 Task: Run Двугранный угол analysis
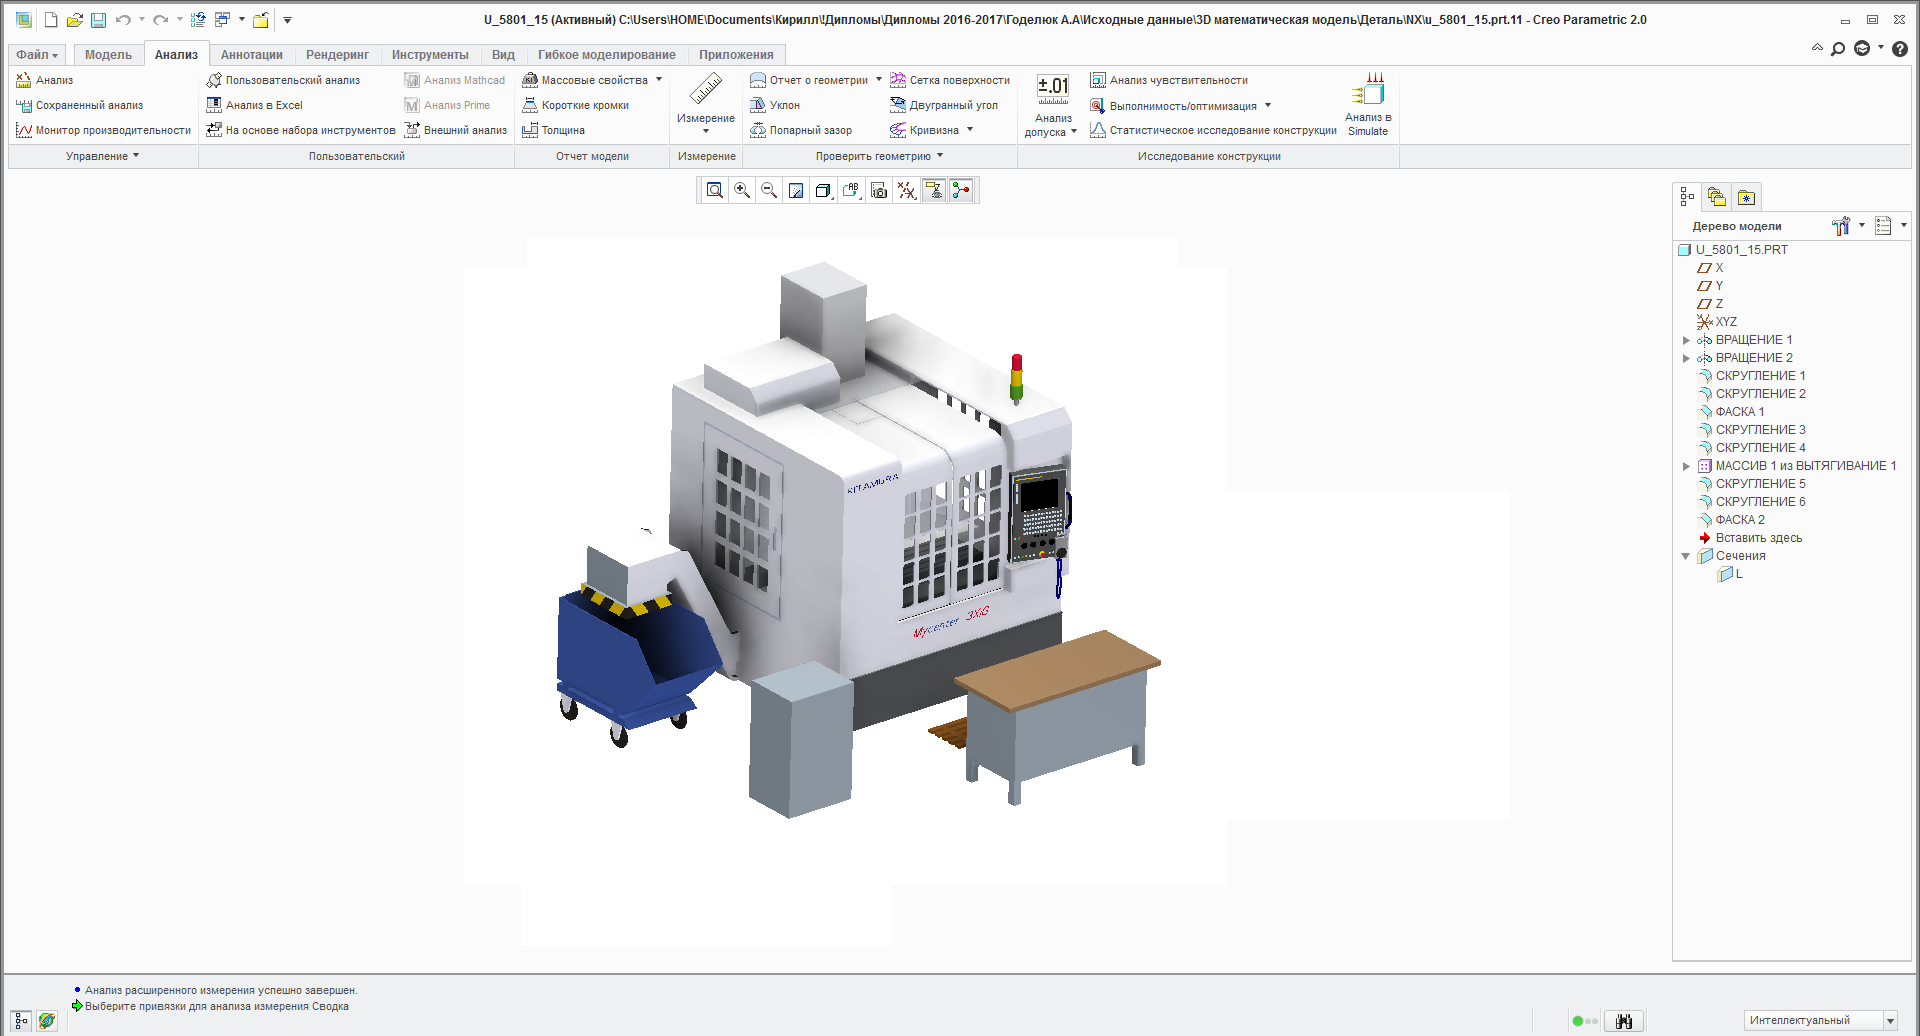pos(944,105)
